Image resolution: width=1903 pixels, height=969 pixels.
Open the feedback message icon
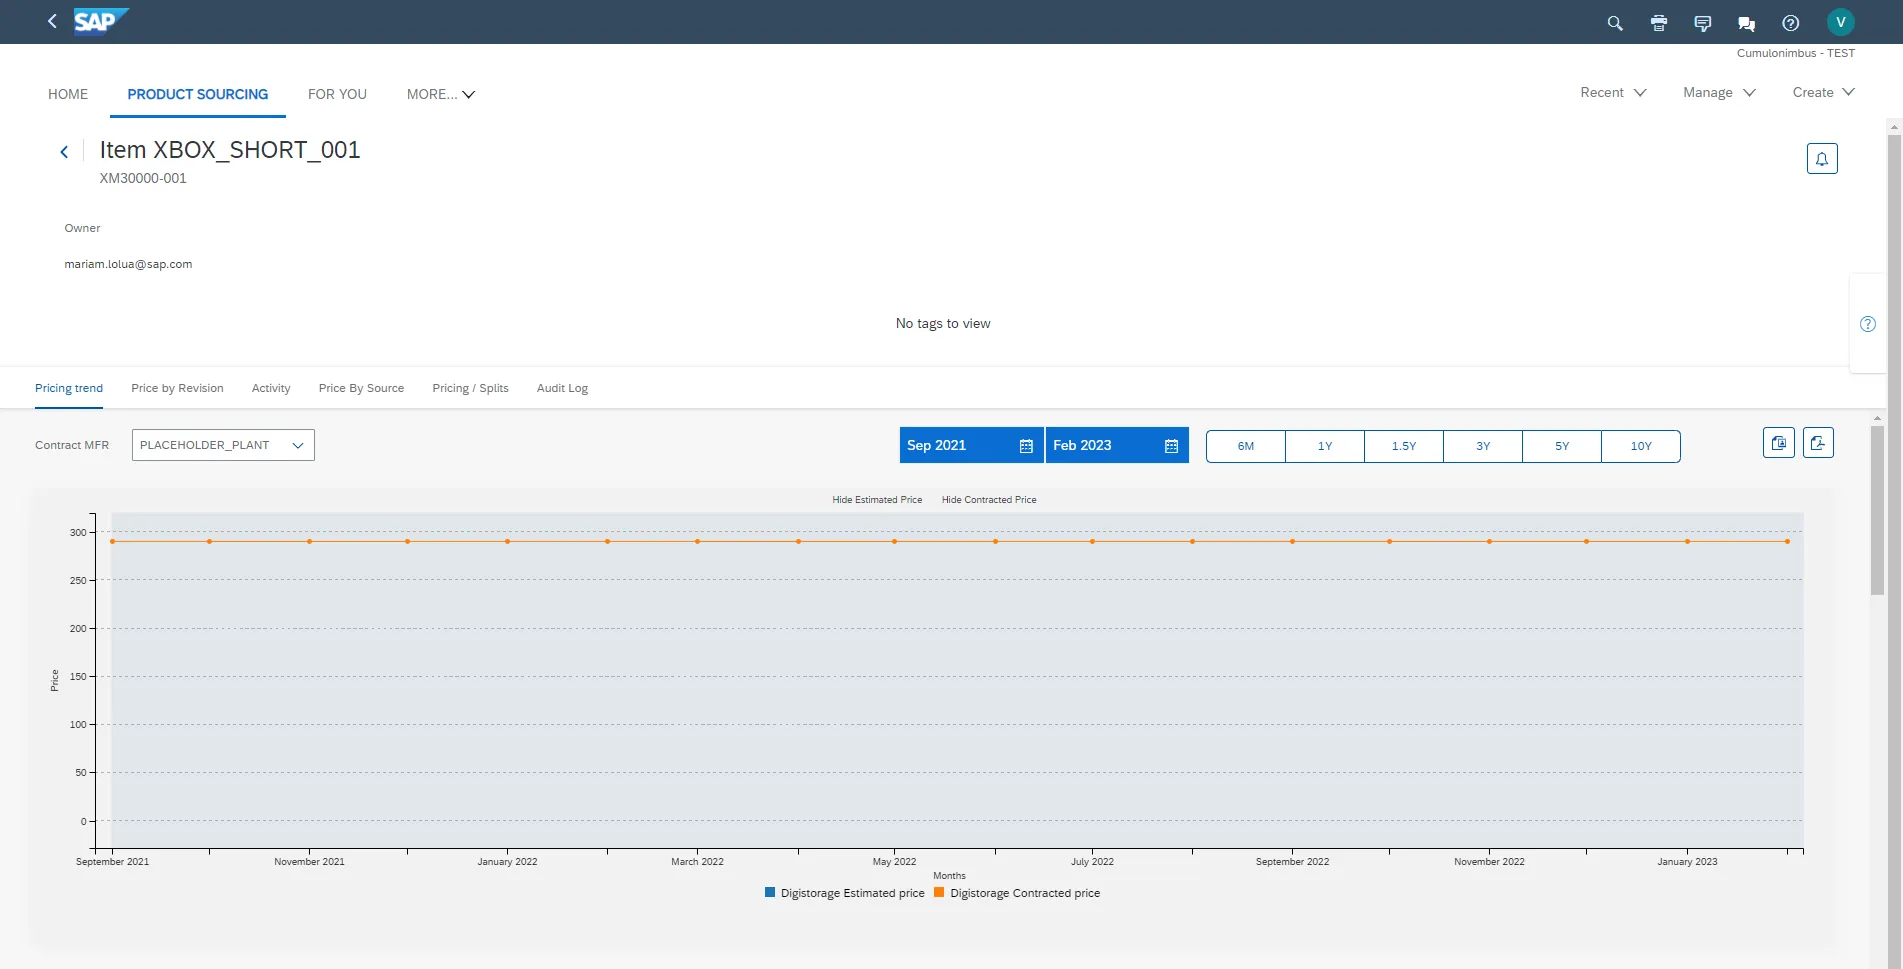pos(1703,23)
